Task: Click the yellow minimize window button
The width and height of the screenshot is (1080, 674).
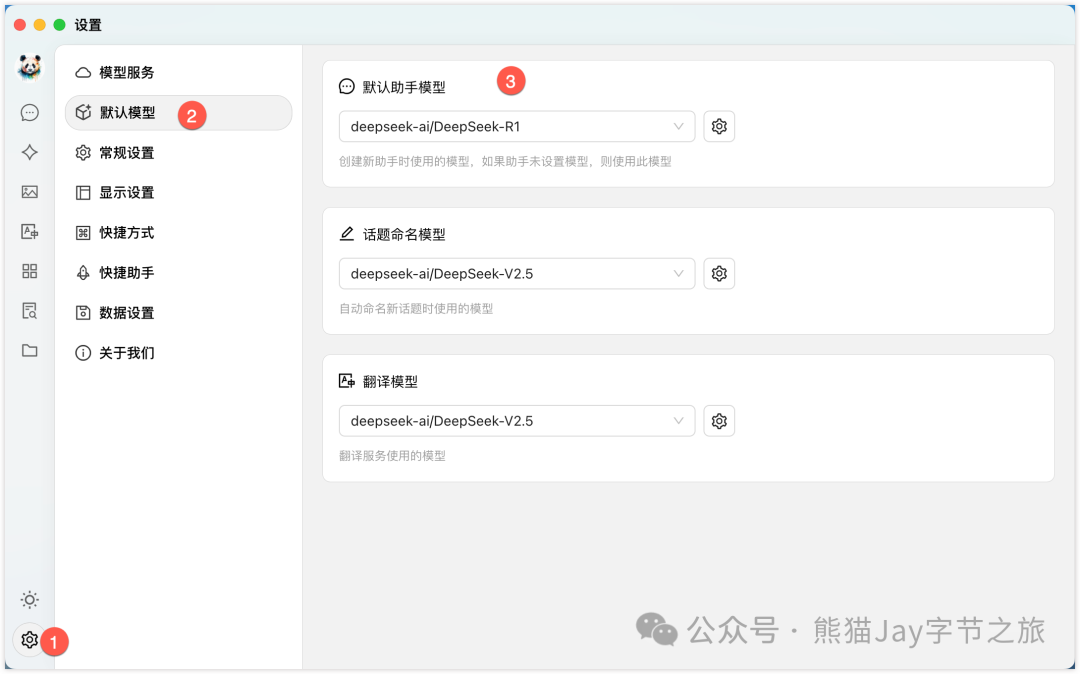Action: coord(40,25)
